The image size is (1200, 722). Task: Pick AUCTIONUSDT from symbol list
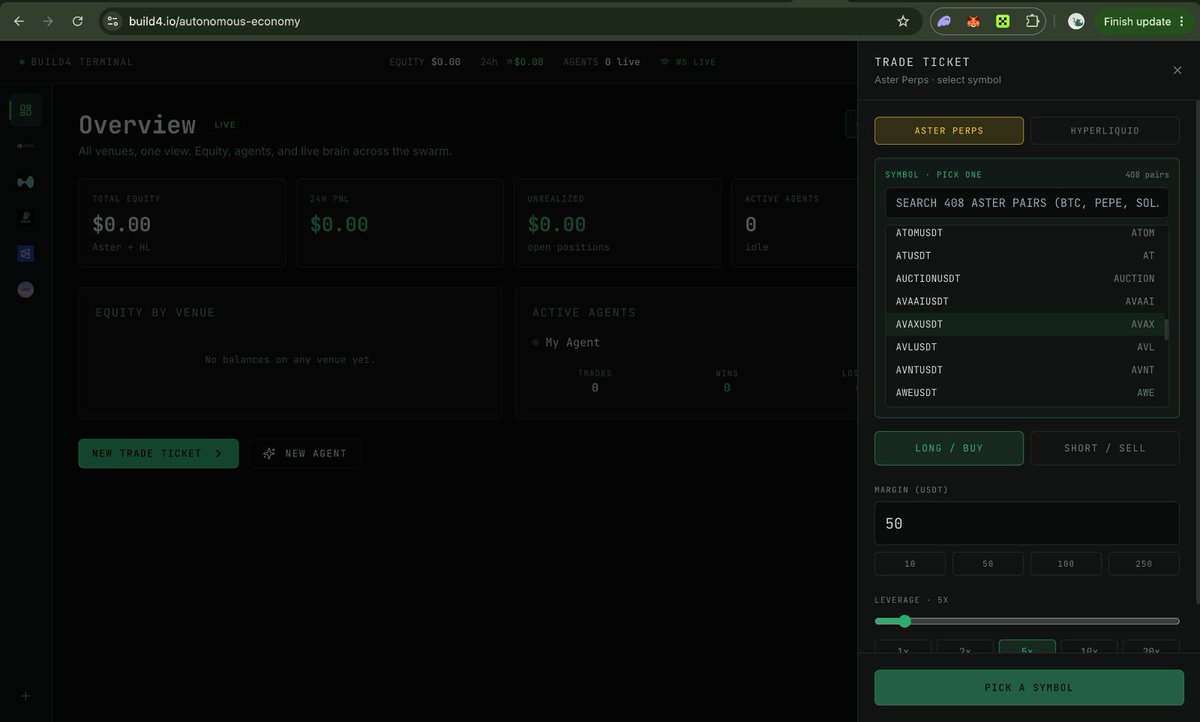point(1025,279)
